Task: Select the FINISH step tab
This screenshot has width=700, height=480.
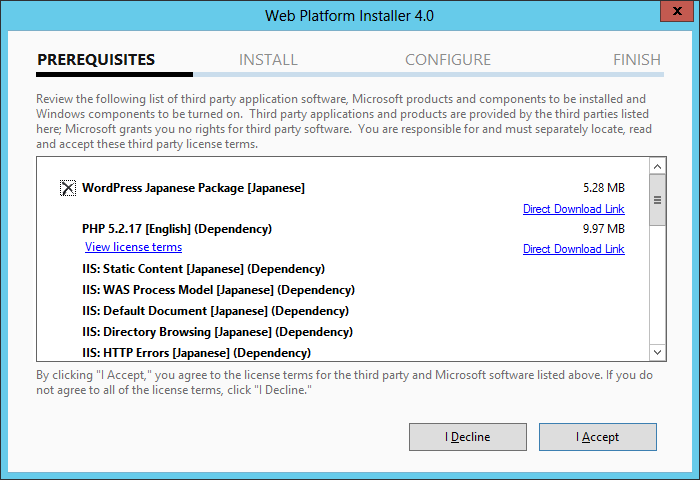Action: (x=637, y=59)
